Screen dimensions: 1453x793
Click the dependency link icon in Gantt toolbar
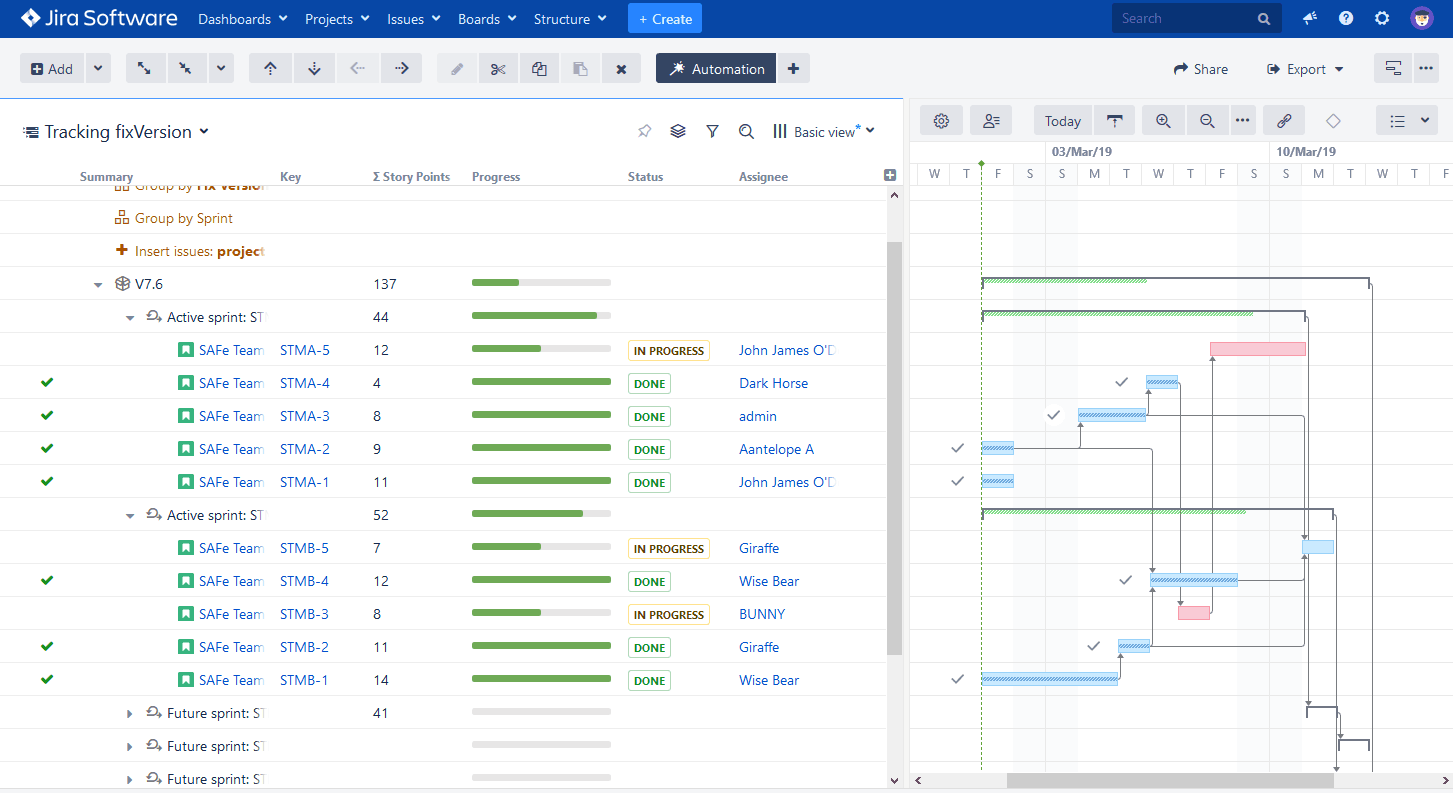[1284, 121]
